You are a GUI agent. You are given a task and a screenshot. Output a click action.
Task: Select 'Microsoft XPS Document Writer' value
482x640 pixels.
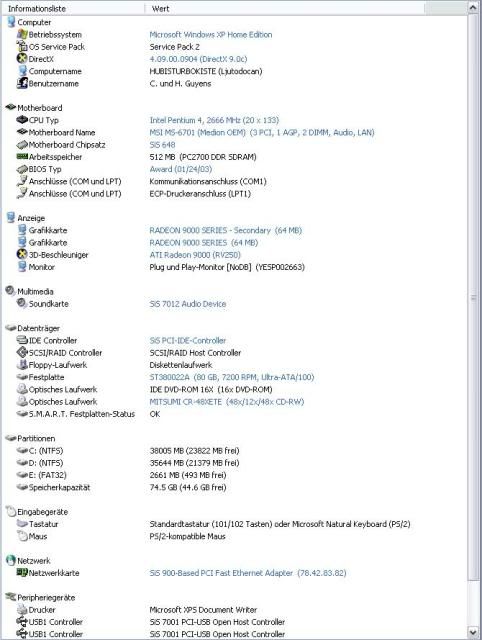tap(203, 610)
